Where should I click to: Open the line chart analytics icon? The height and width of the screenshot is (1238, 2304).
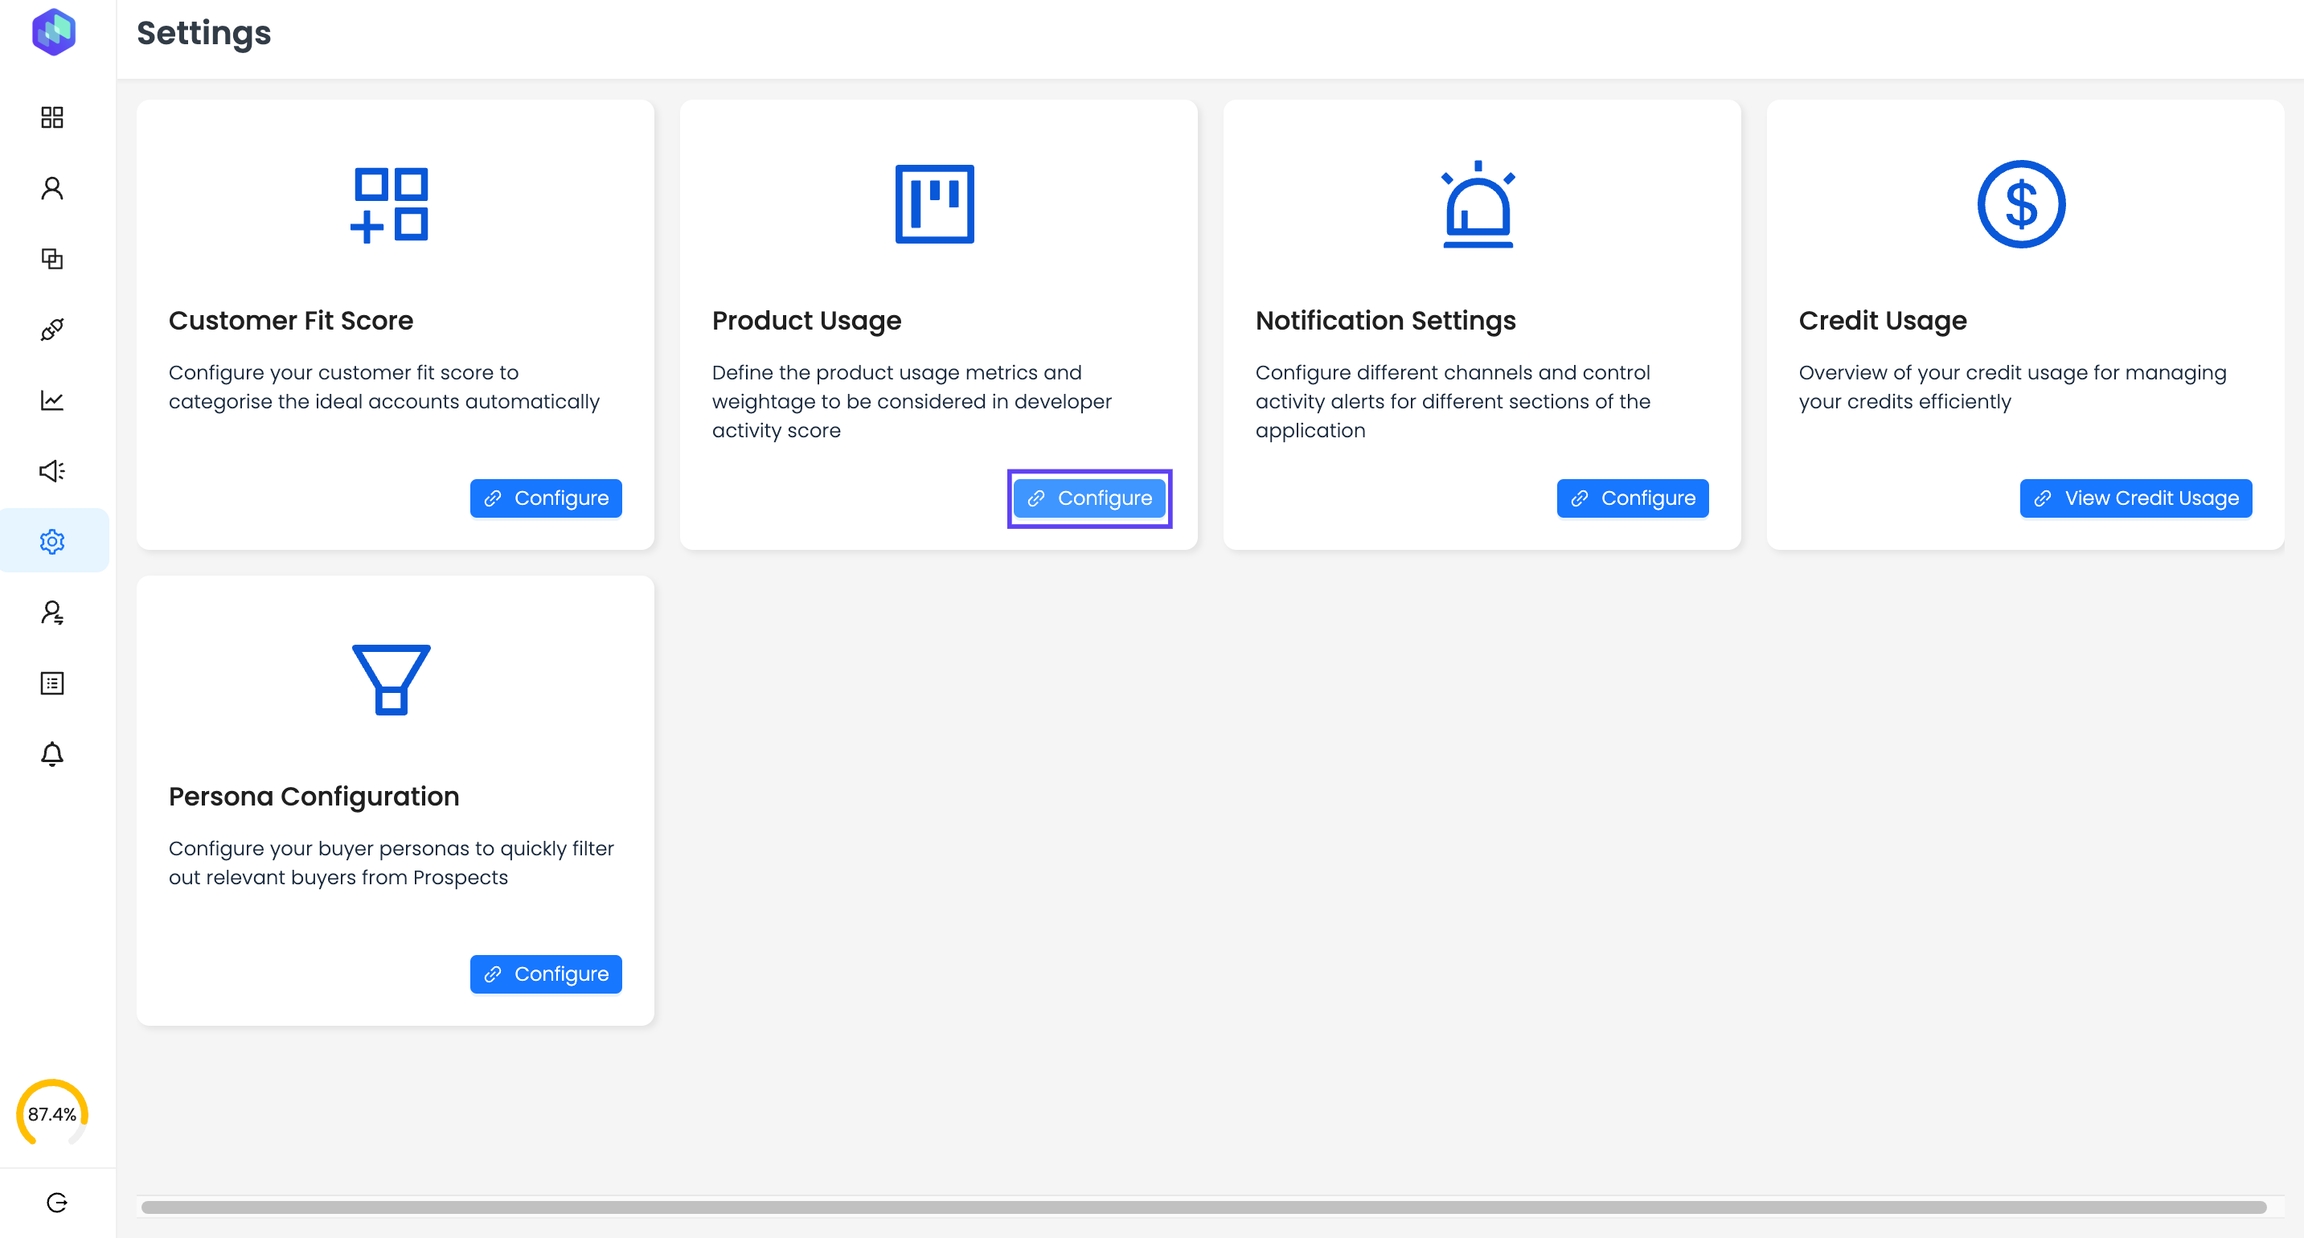(52, 400)
